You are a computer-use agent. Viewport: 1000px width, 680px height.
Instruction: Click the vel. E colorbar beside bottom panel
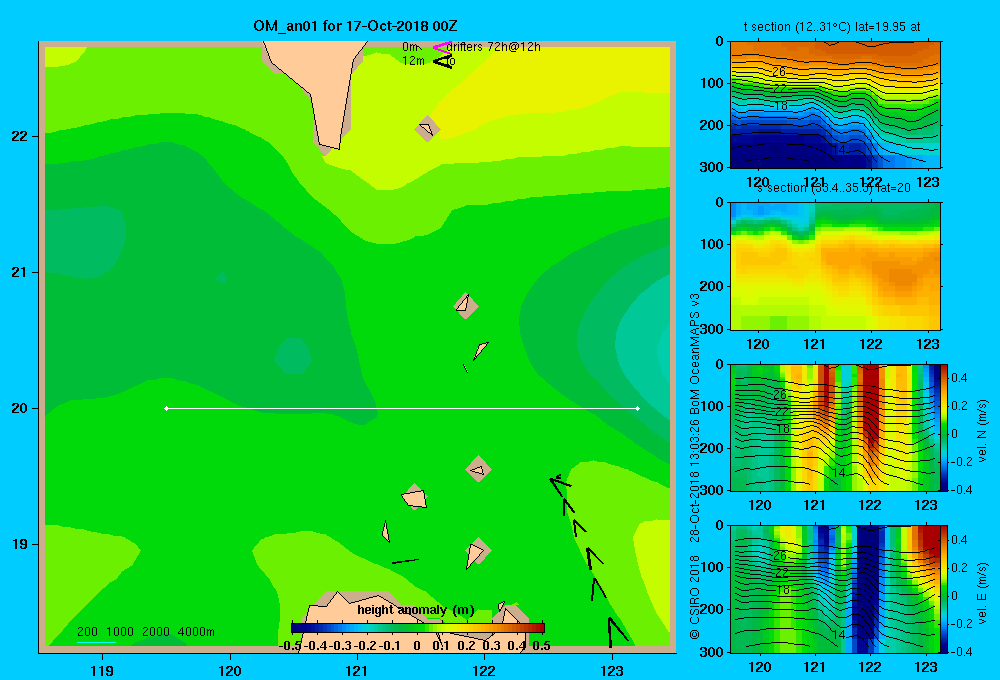pos(945,589)
